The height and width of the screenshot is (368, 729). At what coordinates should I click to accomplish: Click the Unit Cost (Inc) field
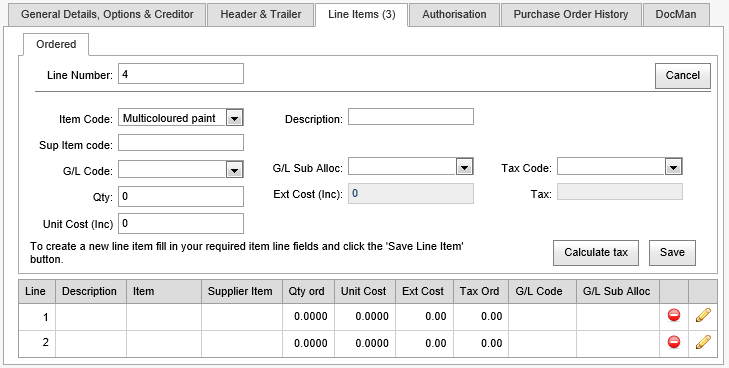[181, 223]
